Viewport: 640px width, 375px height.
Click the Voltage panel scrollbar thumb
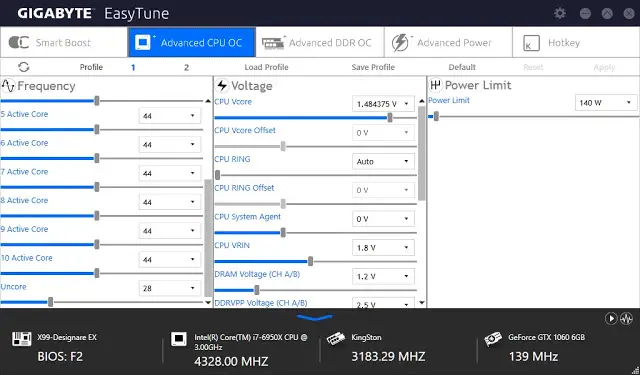(422, 153)
